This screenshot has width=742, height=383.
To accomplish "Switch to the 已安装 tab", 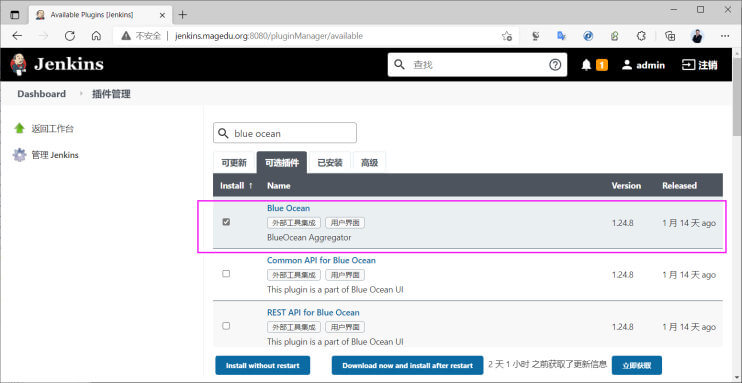I will pyautogui.click(x=329, y=163).
